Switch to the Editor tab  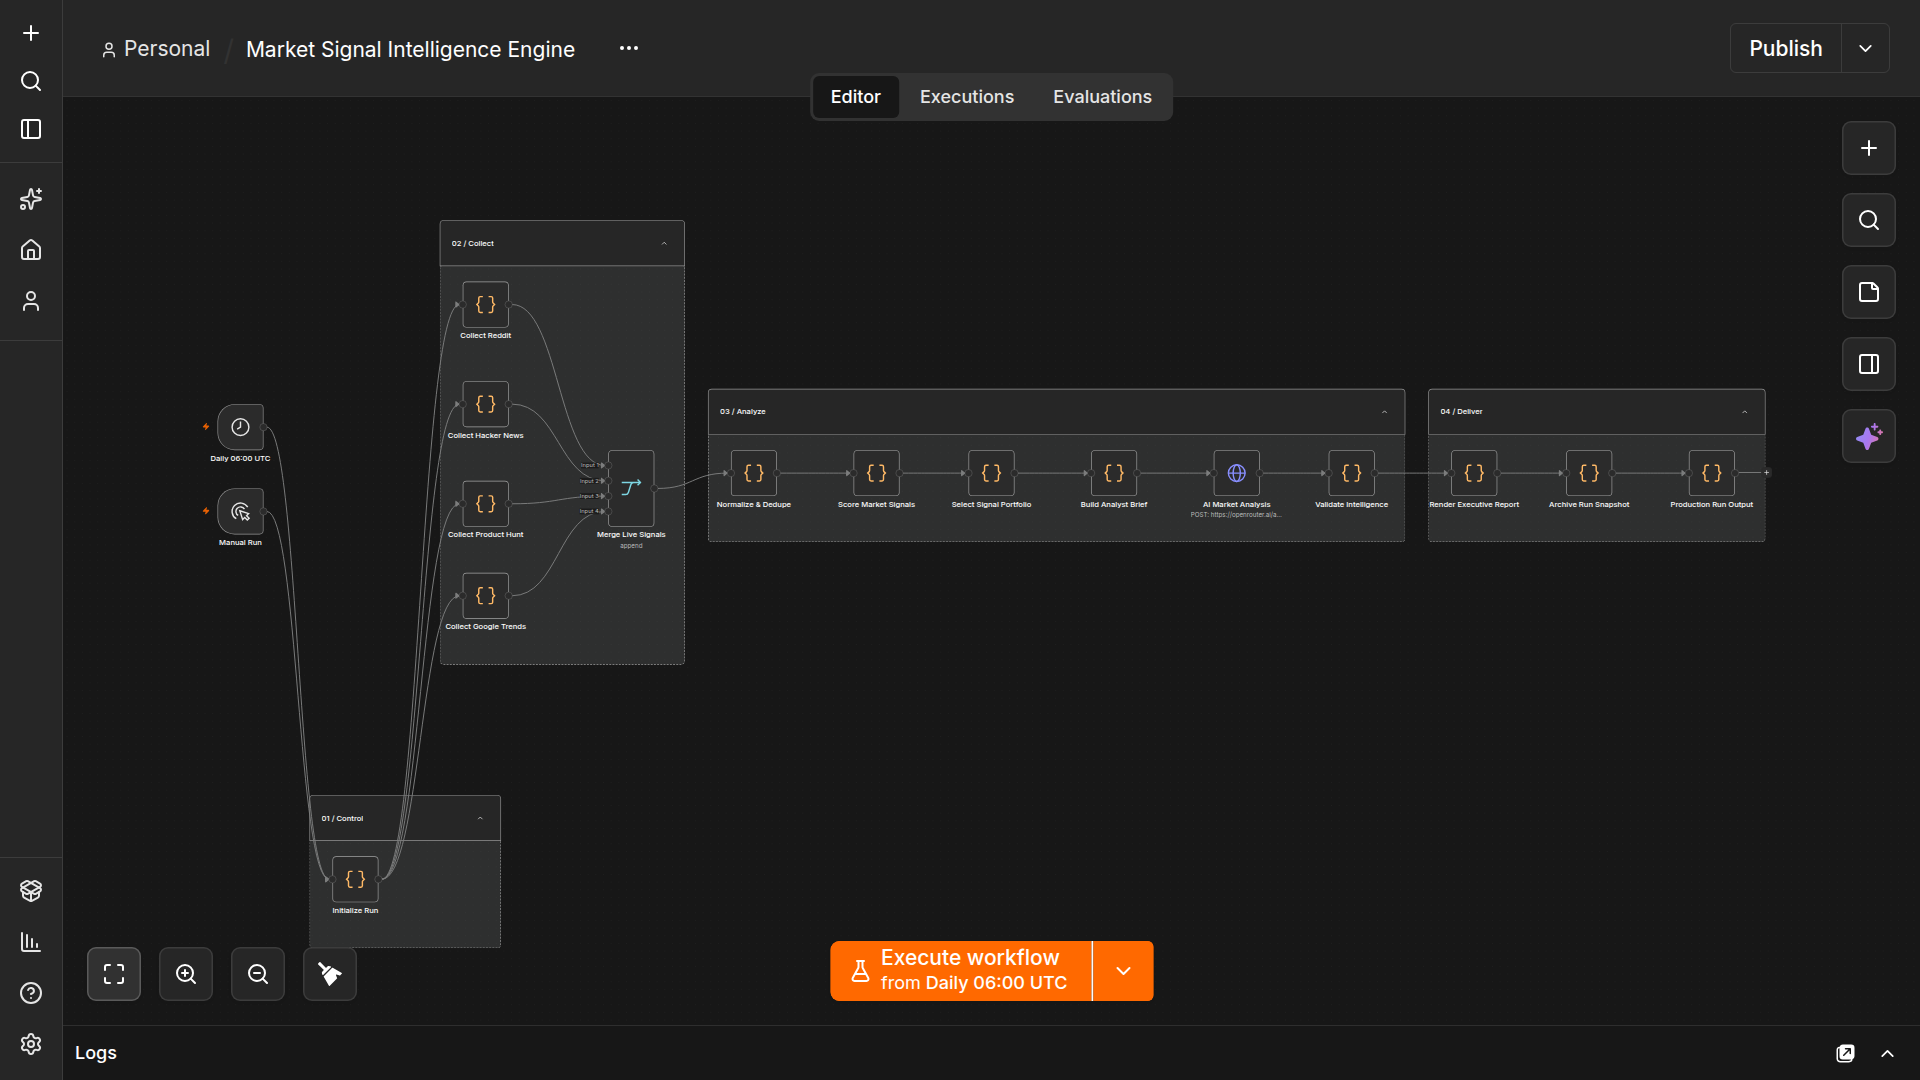click(x=855, y=97)
